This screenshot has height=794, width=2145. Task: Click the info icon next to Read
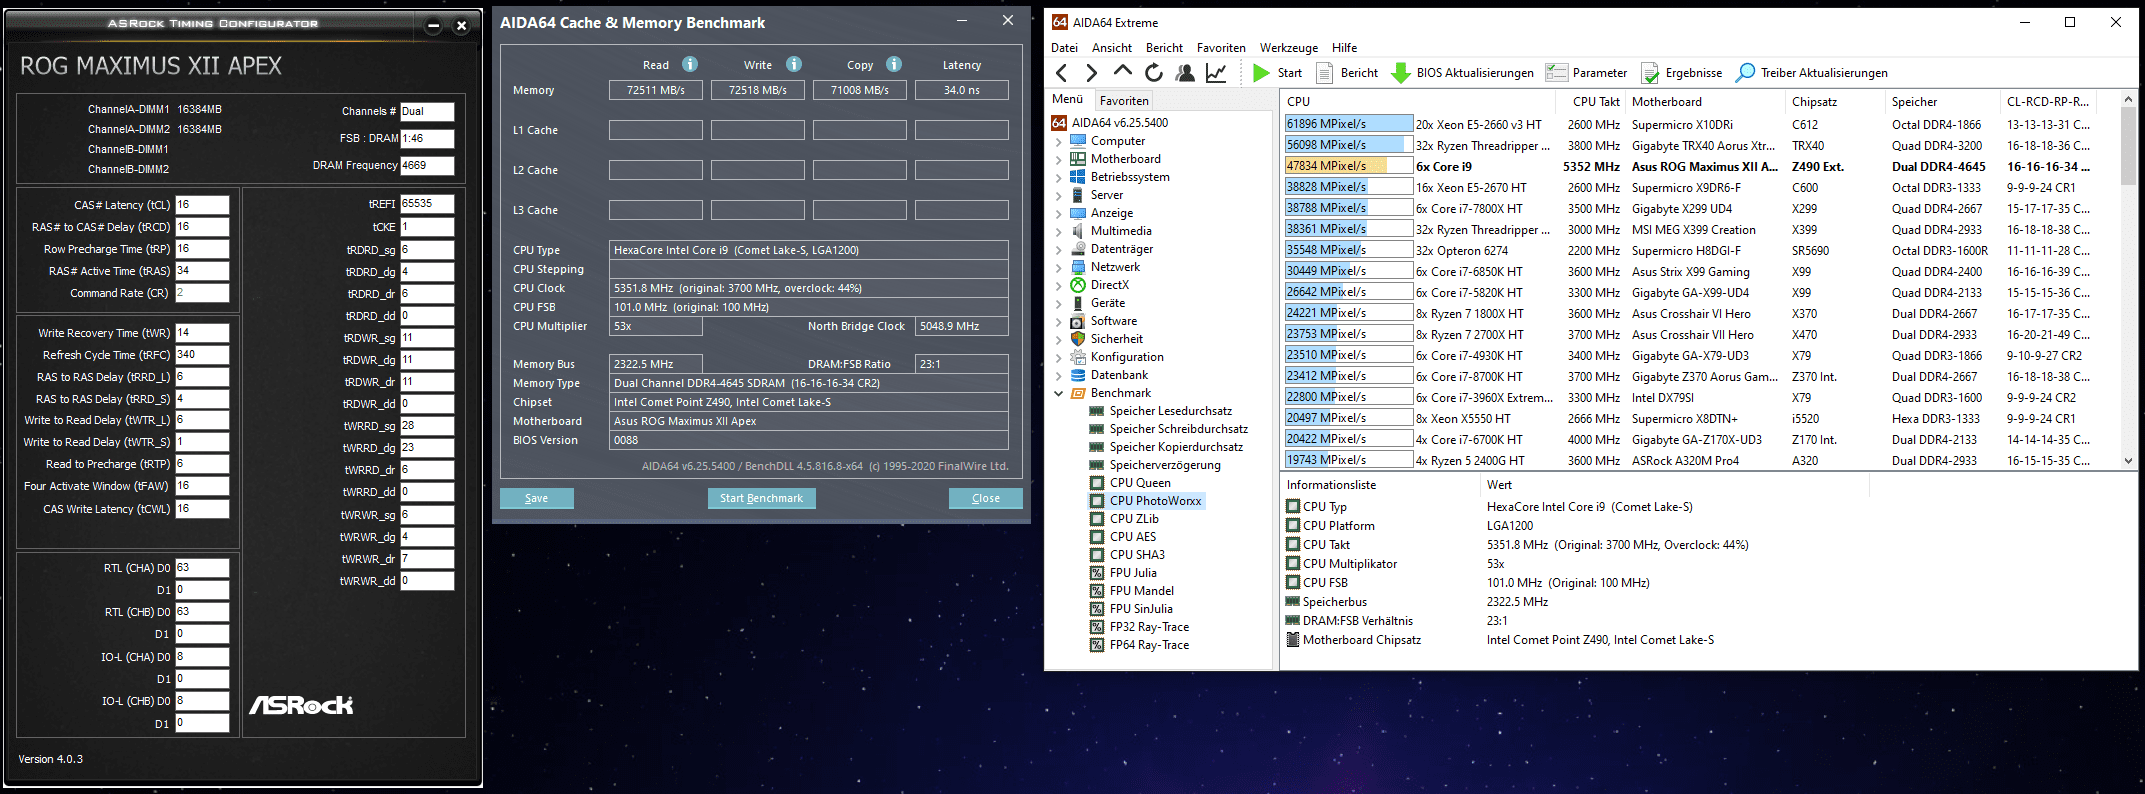pos(690,64)
